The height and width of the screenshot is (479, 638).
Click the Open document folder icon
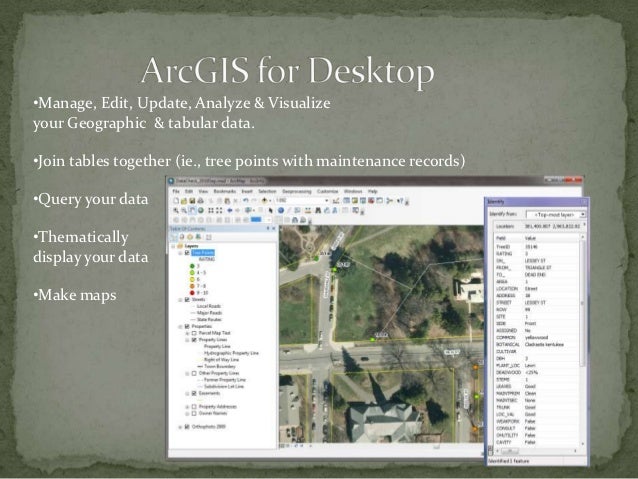click(184, 201)
